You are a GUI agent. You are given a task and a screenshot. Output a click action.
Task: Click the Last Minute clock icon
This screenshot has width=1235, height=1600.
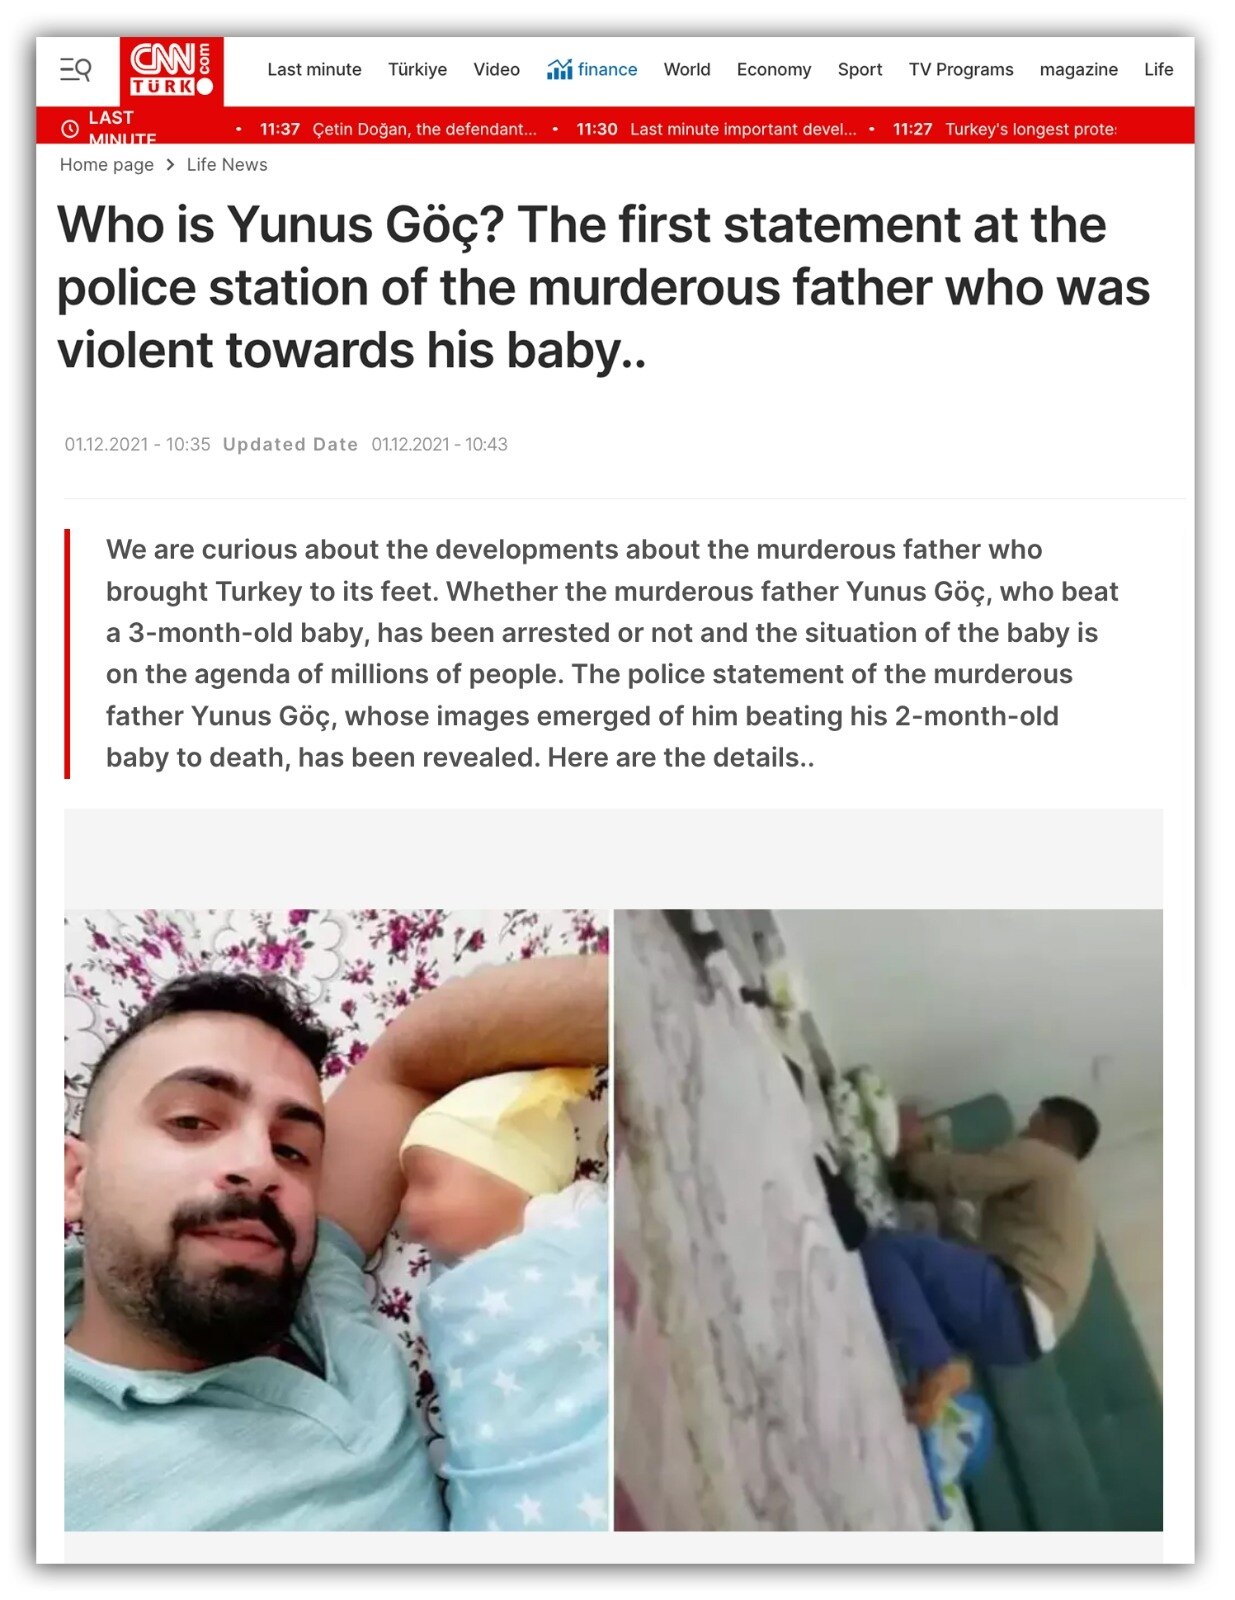coord(70,129)
